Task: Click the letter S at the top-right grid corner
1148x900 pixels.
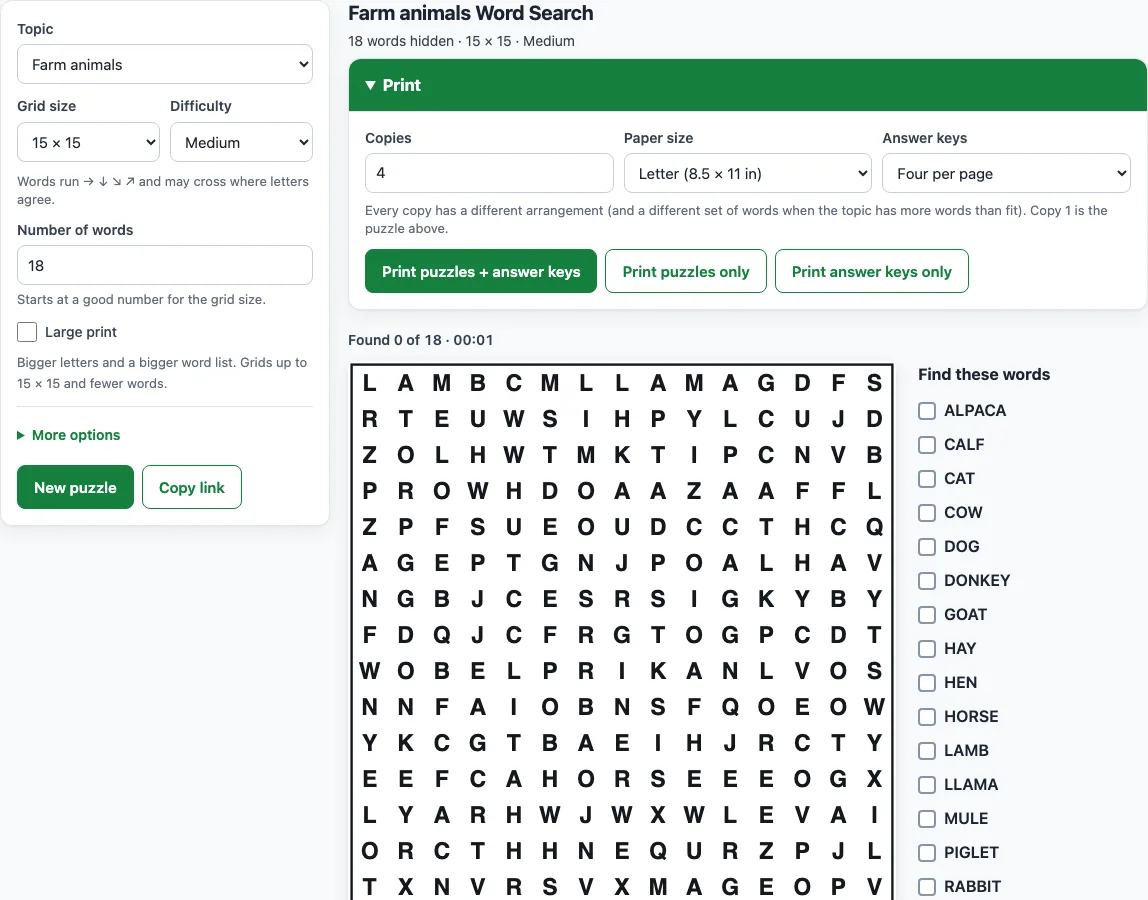Action: [874, 382]
